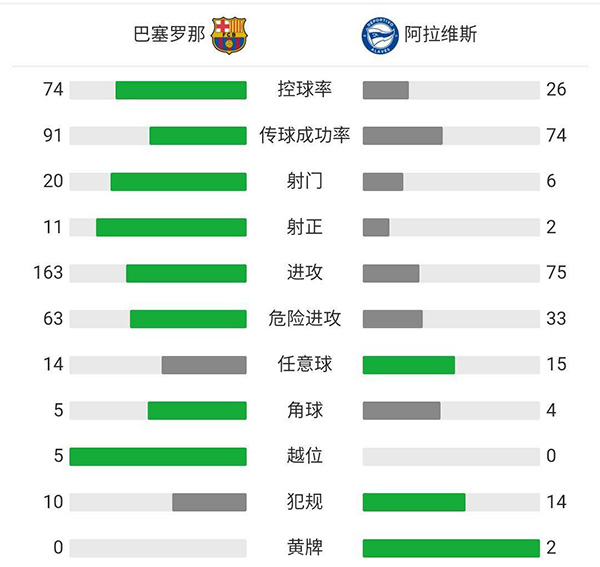Click the 控球率 stat label

[x=305, y=90]
